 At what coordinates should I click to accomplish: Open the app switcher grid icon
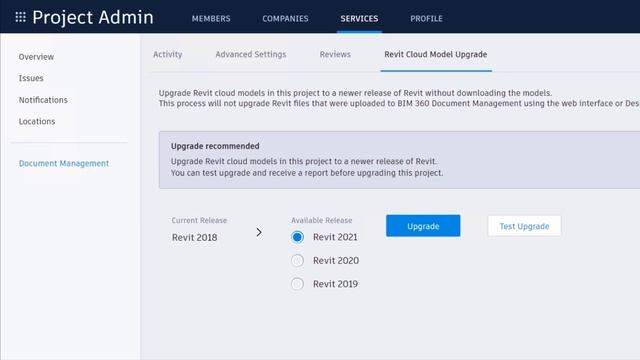[x=20, y=17]
